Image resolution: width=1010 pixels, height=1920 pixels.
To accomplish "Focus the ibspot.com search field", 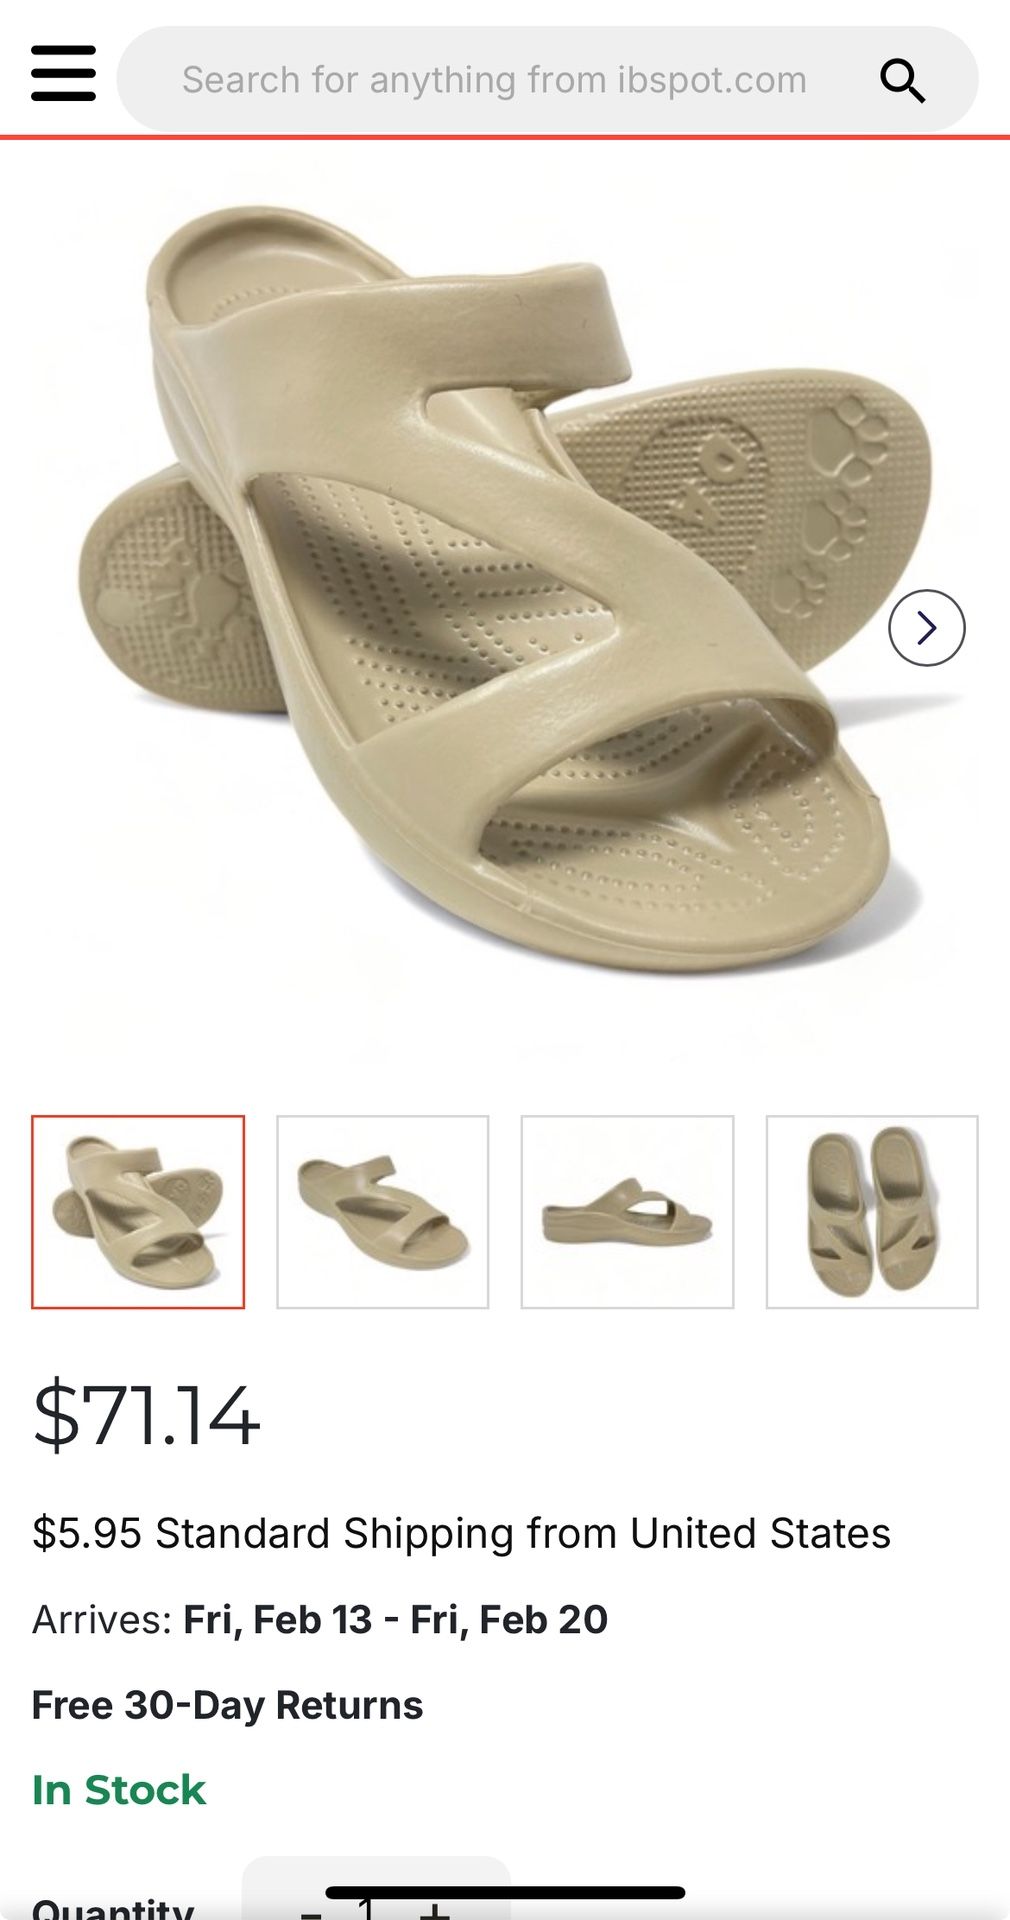I will tap(547, 79).
